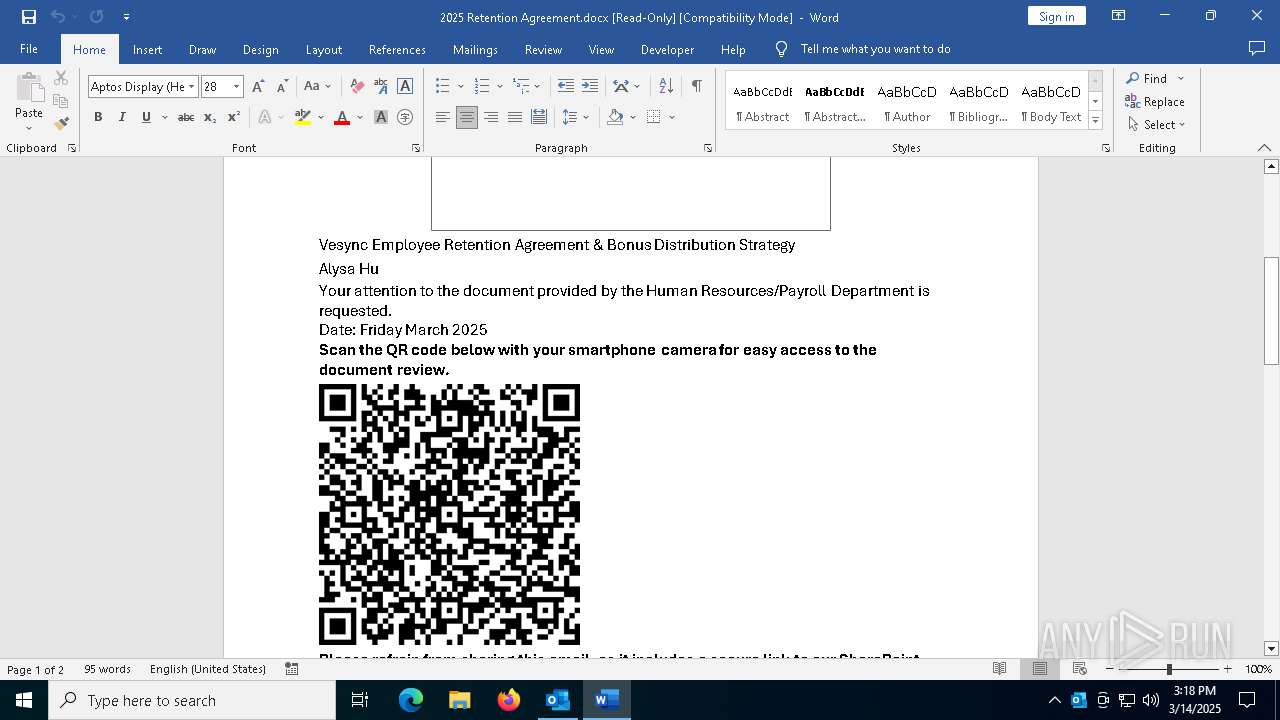Sort the selected text alphabetically
The image size is (1280, 720).
(666, 87)
